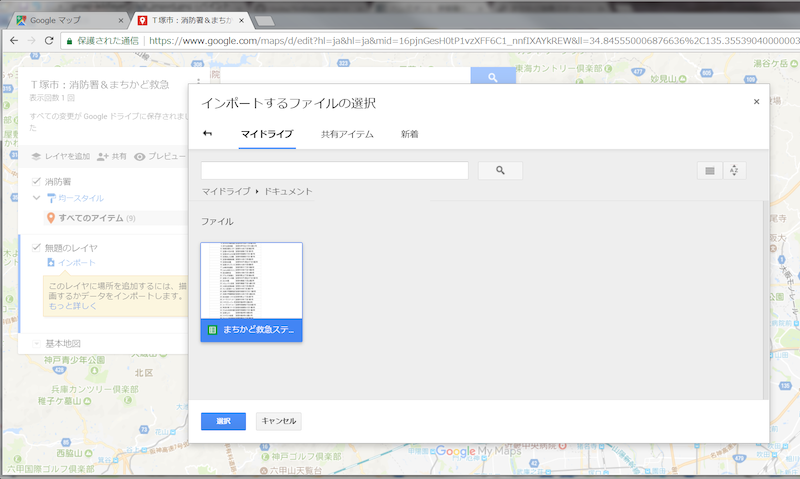Toggle the 無題のレイヤ checkbox
The width and height of the screenshot is (800, 479).
36,247
